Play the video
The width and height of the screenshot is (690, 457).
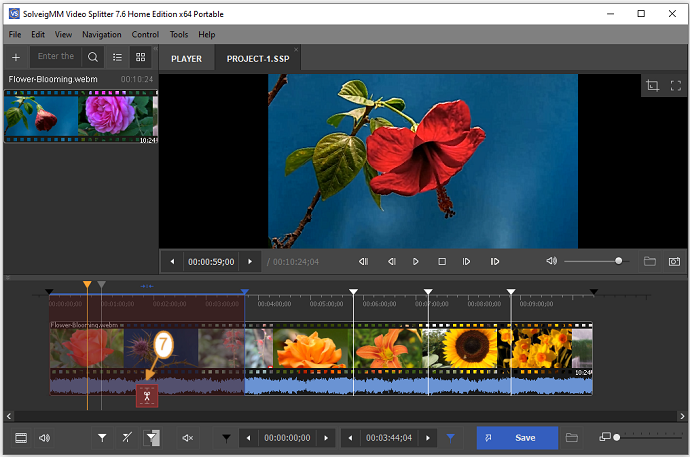tap(415, 262)
